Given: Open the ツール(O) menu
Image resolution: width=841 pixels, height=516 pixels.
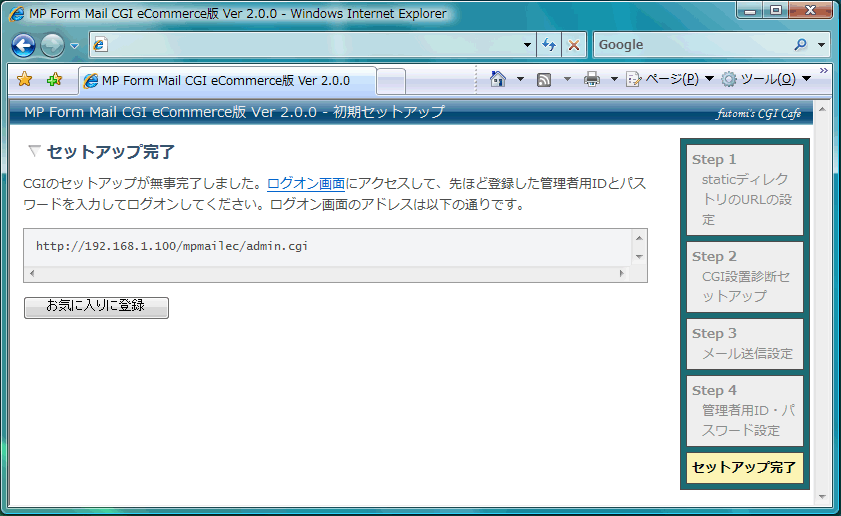Looking at the screenshot, I should coord(766,79).
